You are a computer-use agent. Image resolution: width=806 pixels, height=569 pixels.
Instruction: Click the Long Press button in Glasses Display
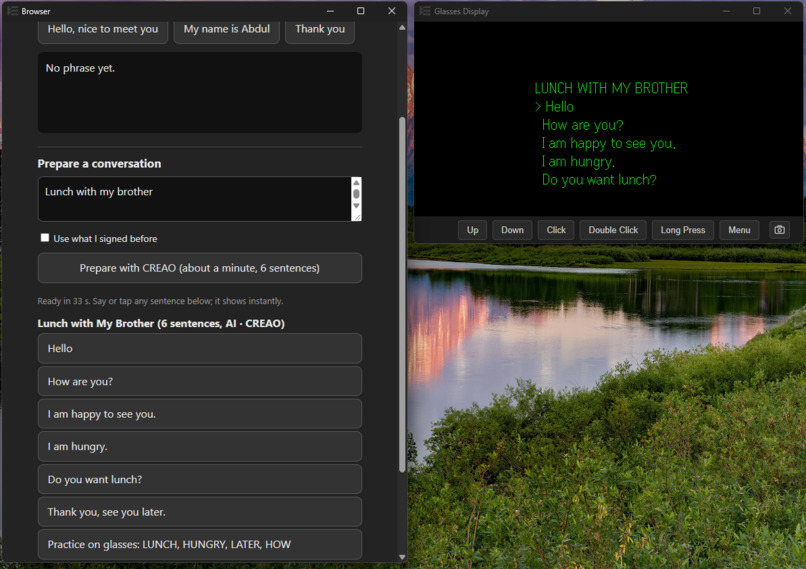[x=683, y=230]
